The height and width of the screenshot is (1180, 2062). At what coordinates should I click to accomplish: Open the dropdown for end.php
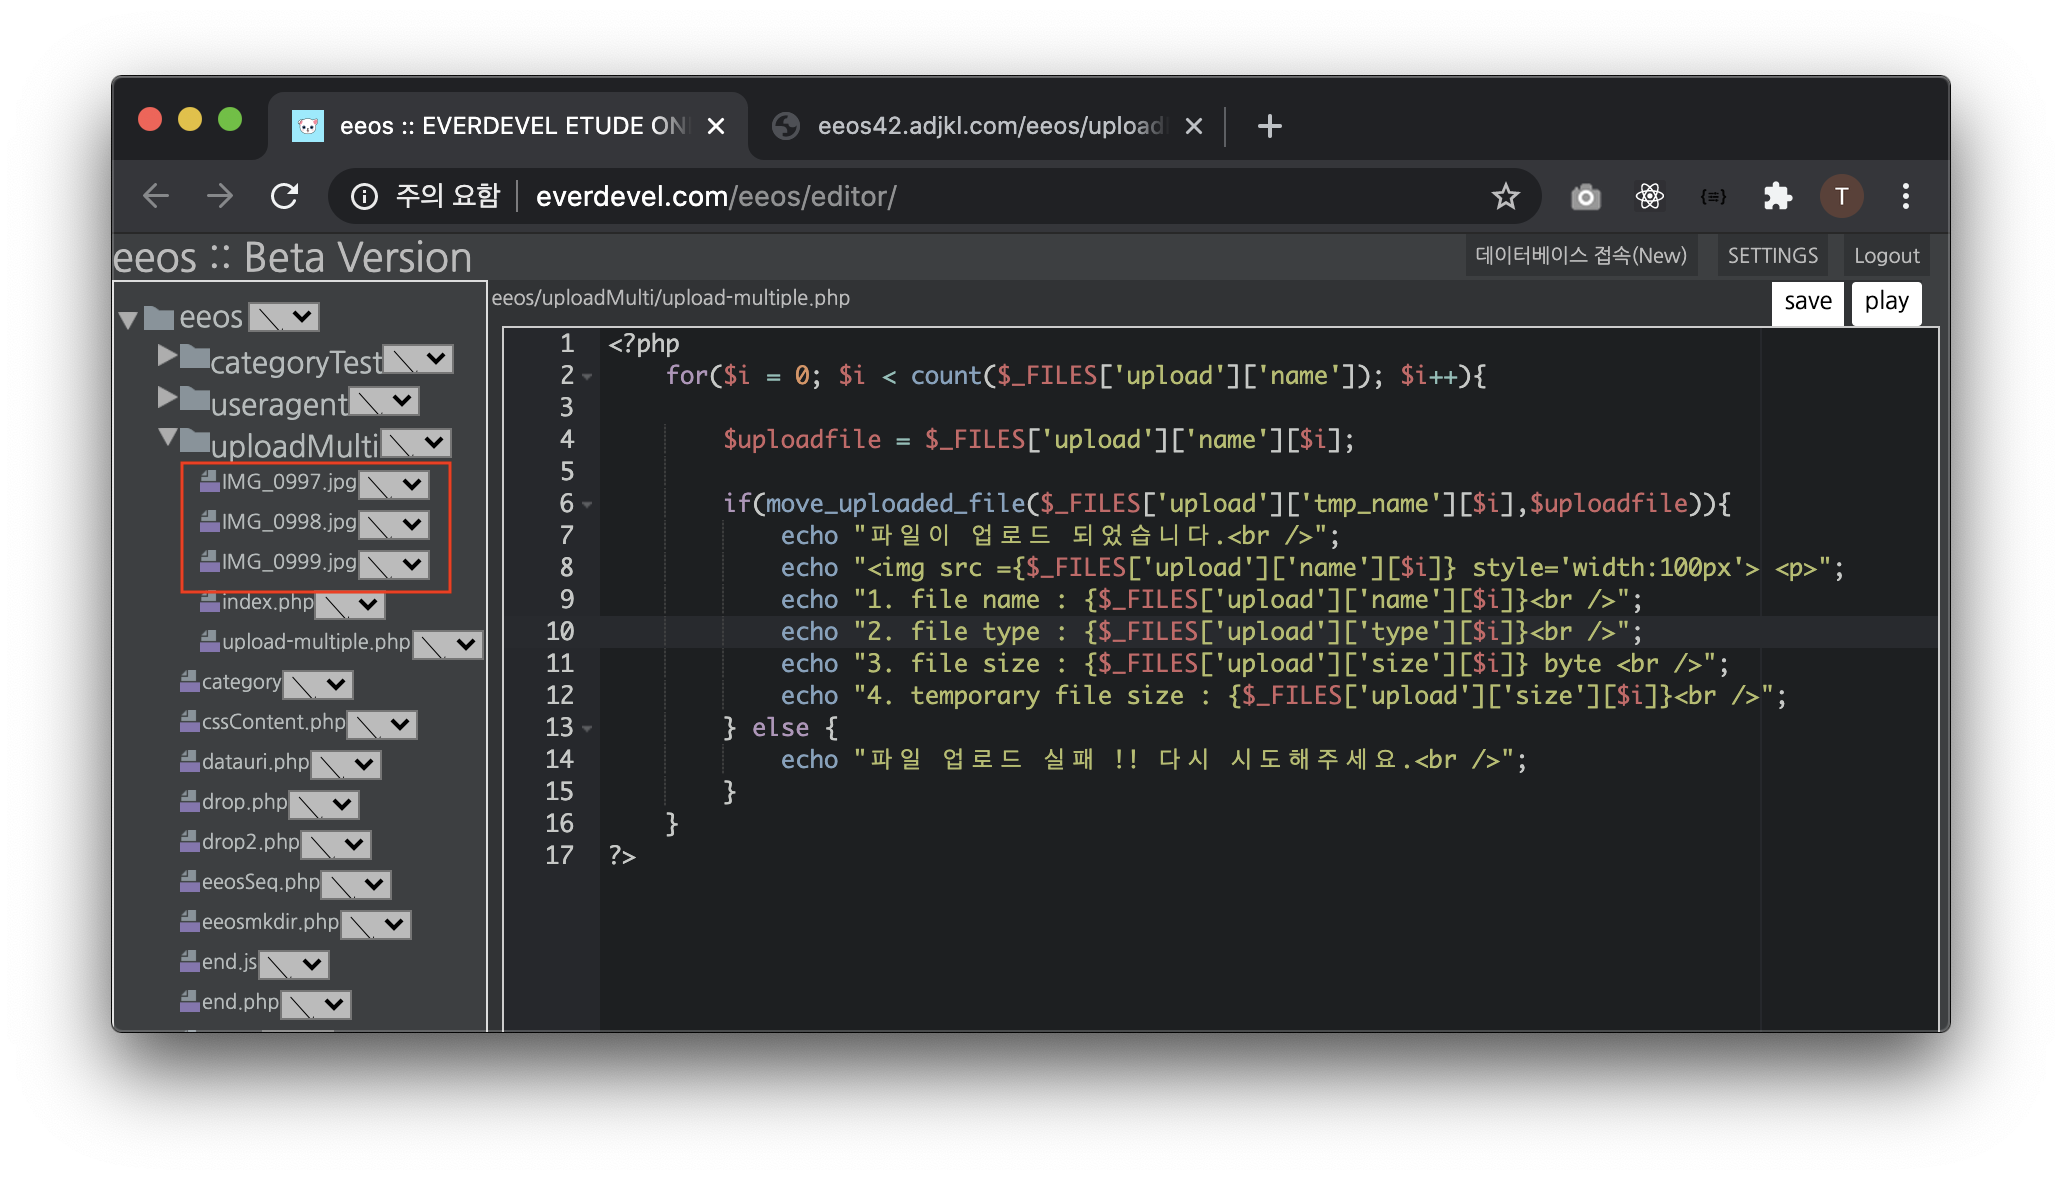tap(316, 1004)
